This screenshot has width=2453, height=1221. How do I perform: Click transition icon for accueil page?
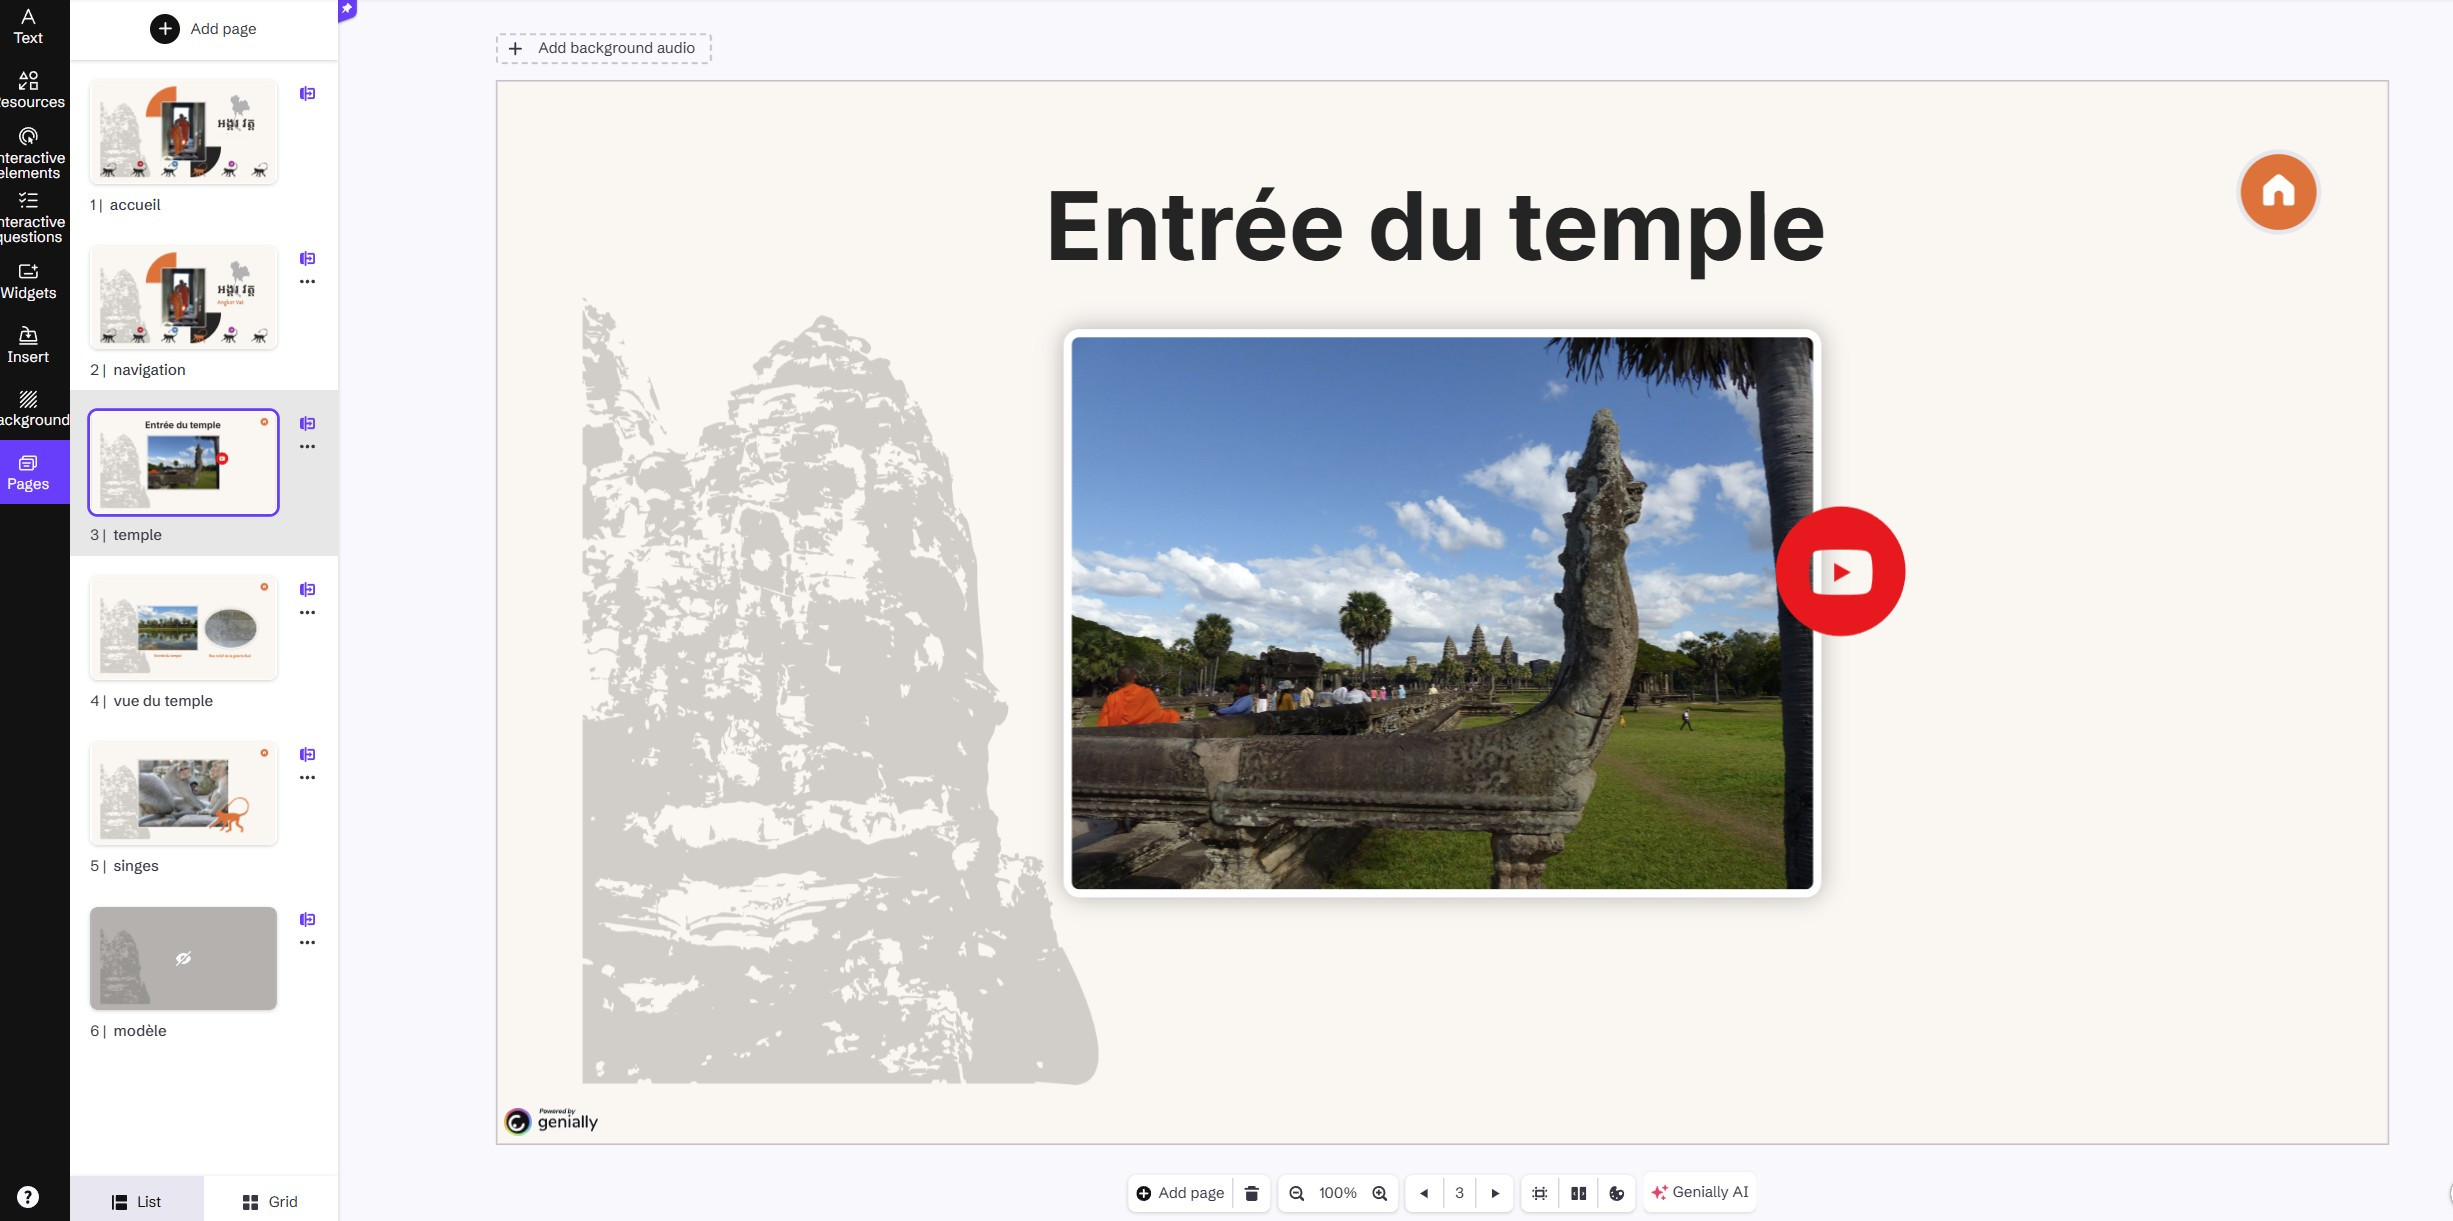[x=307, y=93]
